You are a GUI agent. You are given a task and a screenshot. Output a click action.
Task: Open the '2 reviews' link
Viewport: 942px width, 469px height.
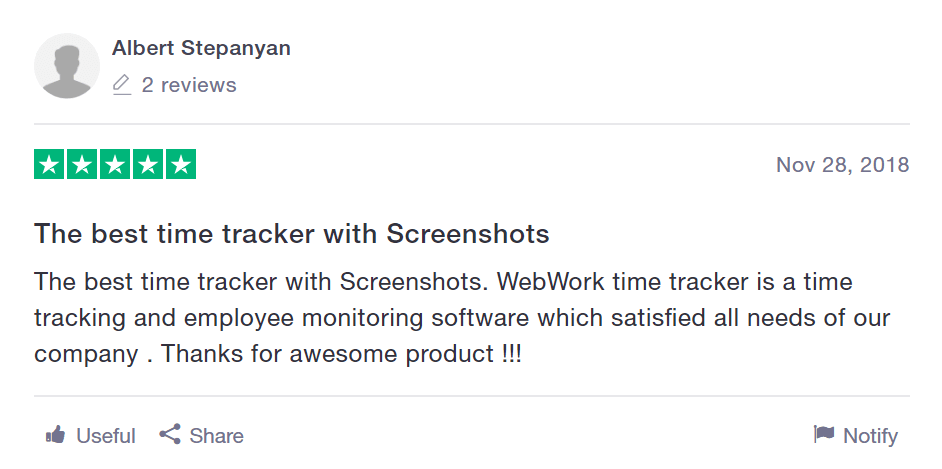[189, 85]
